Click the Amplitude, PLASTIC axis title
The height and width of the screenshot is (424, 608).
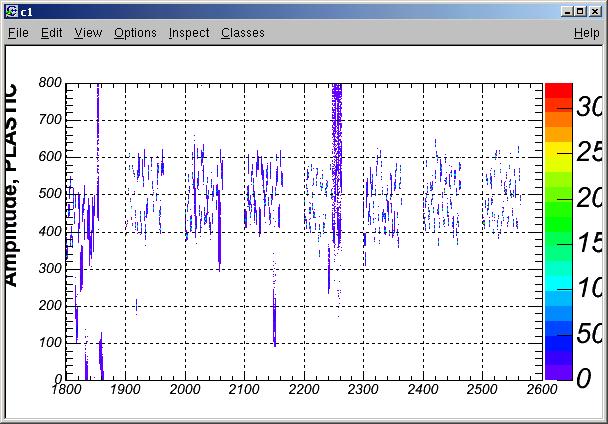(11, 185)
